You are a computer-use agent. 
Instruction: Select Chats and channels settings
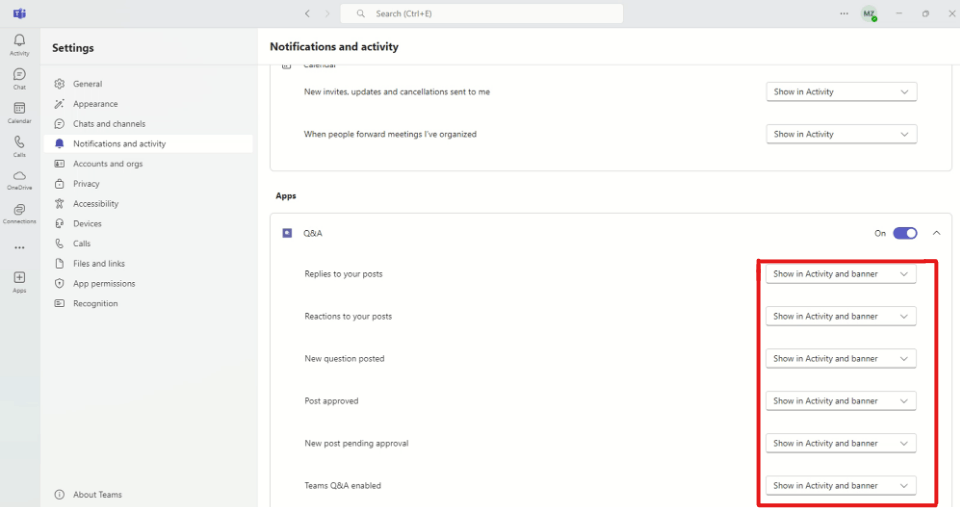148,124
